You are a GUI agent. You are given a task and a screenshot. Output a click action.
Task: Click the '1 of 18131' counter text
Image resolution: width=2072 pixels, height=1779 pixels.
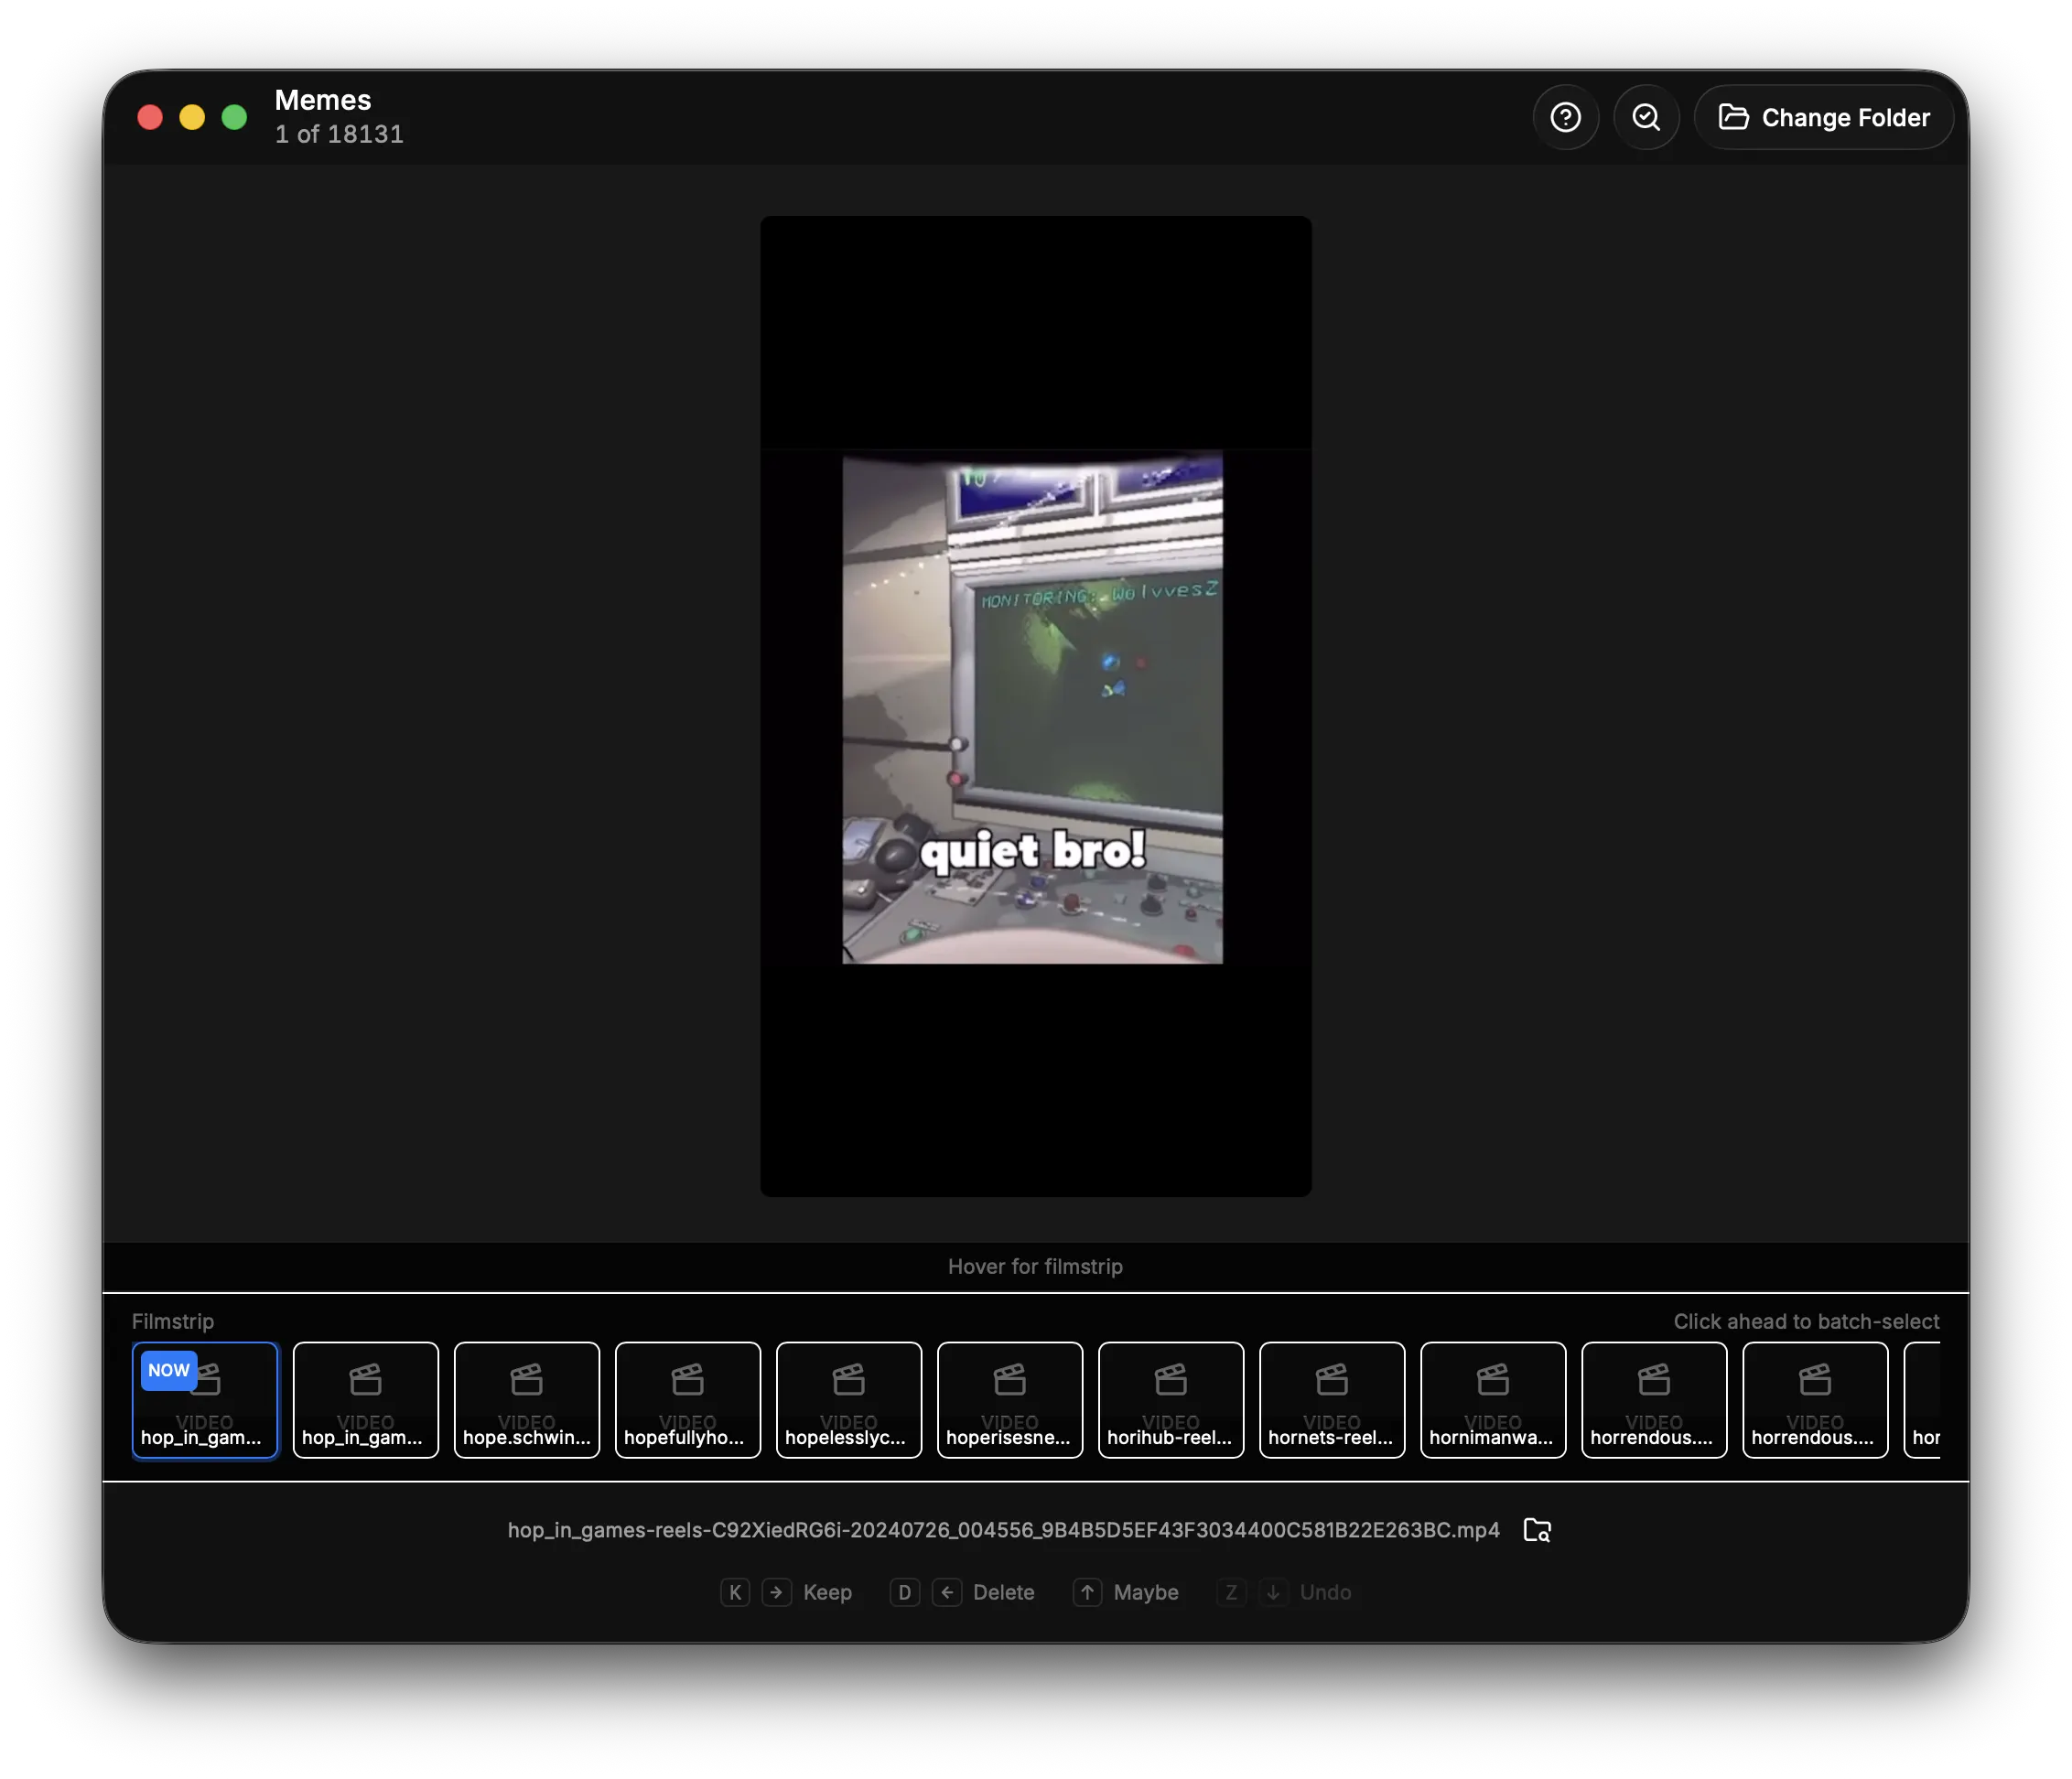pyautogui.click(x=339, y=134)
